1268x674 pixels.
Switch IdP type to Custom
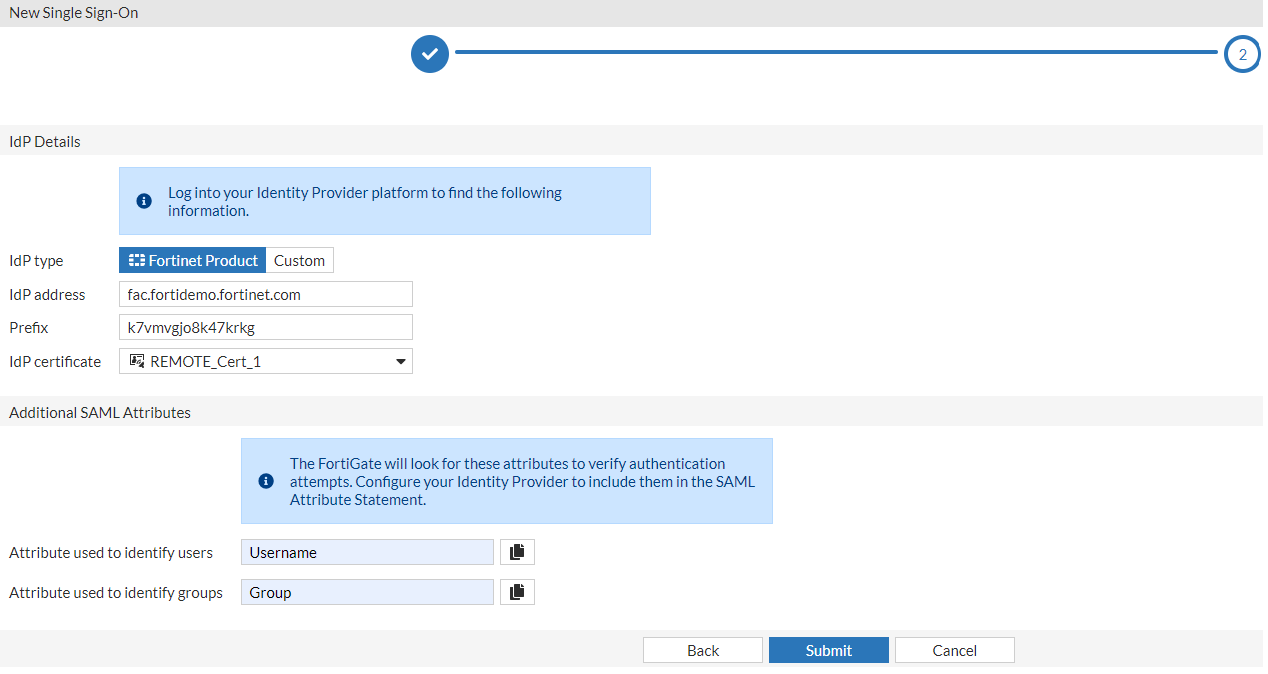[x=299, y=259]
